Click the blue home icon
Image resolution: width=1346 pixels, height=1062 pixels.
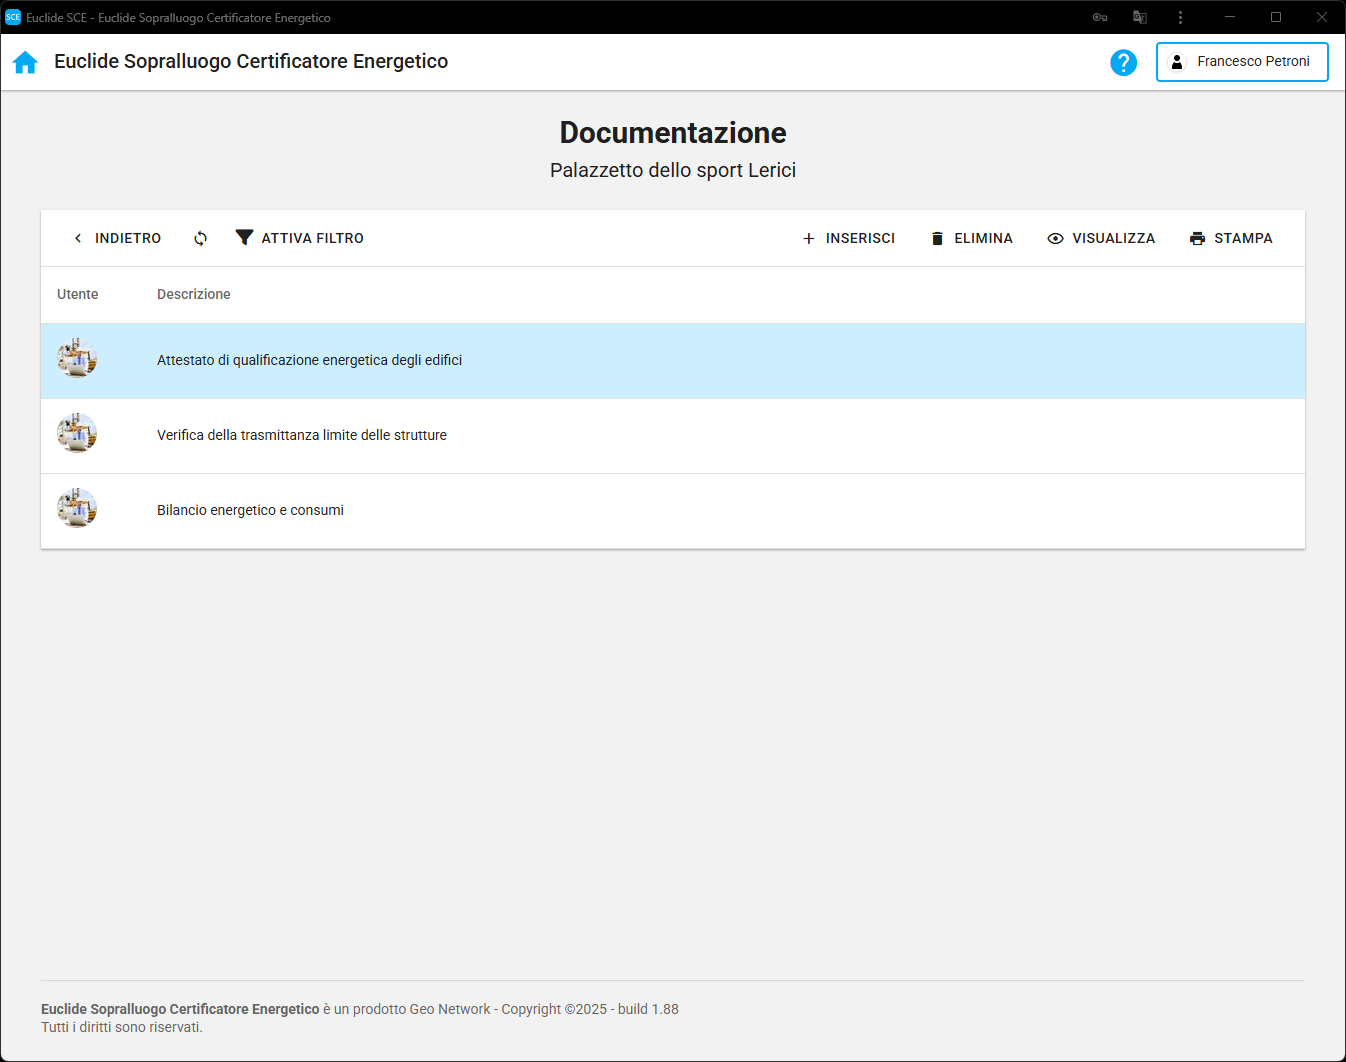point(25,62)
